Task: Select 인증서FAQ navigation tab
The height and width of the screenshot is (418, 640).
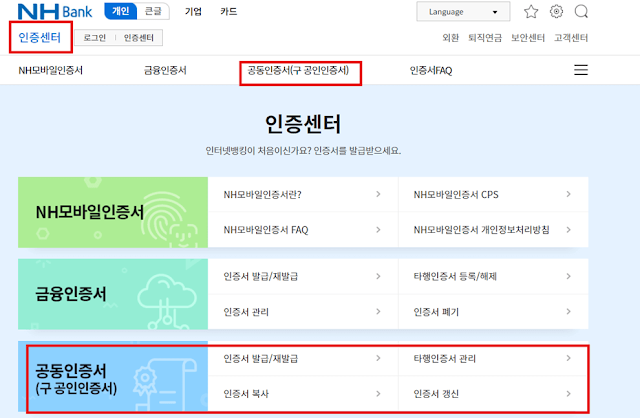Action: click(431, 71)
